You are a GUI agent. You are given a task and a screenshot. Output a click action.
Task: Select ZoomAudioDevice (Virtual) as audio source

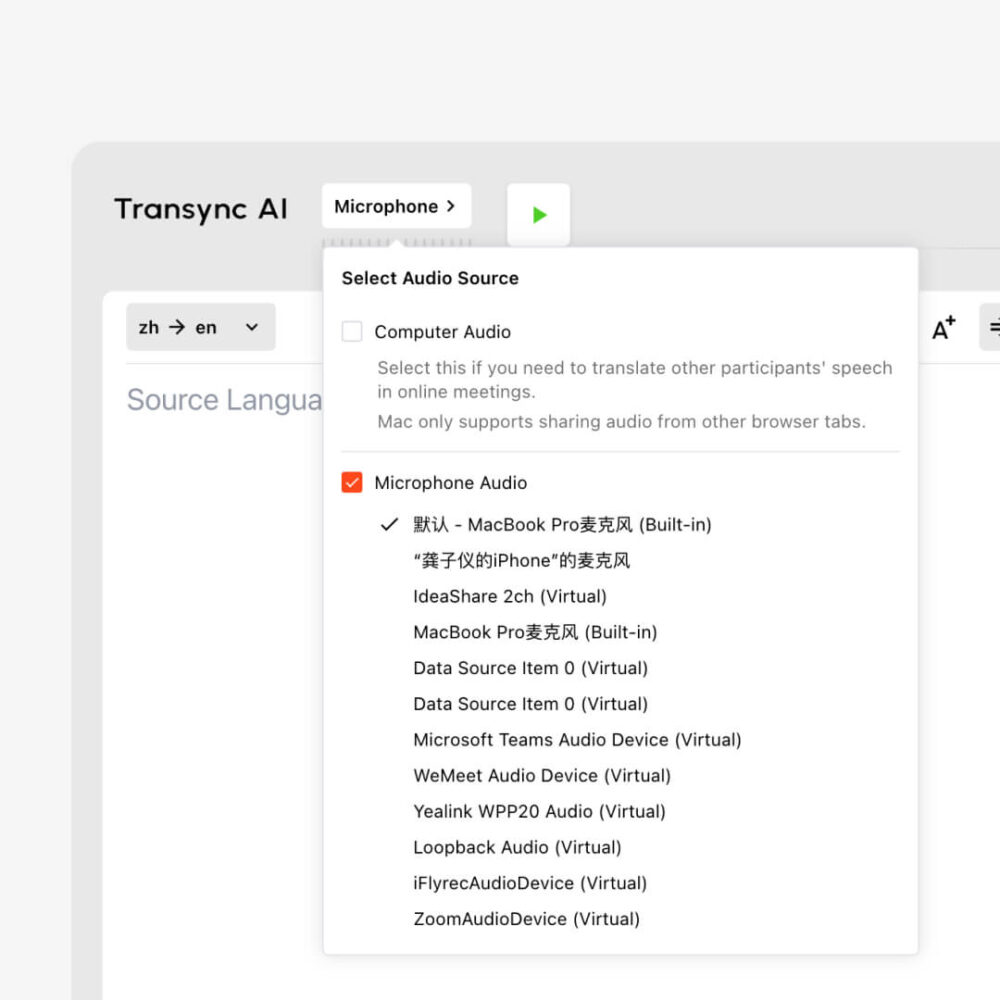[526, 919]
